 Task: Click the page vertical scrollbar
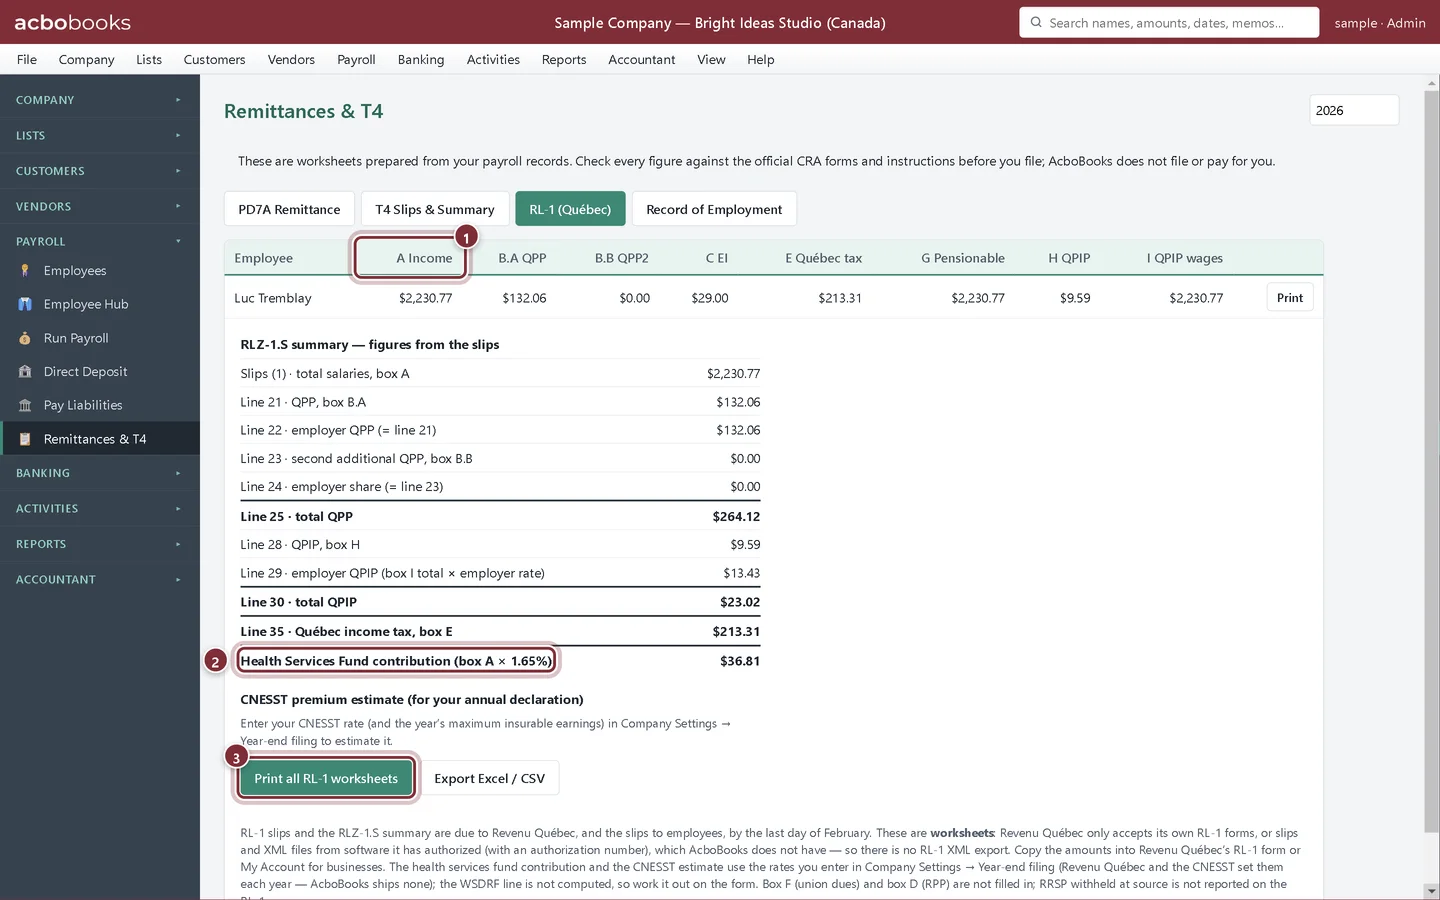point(1432,460)
